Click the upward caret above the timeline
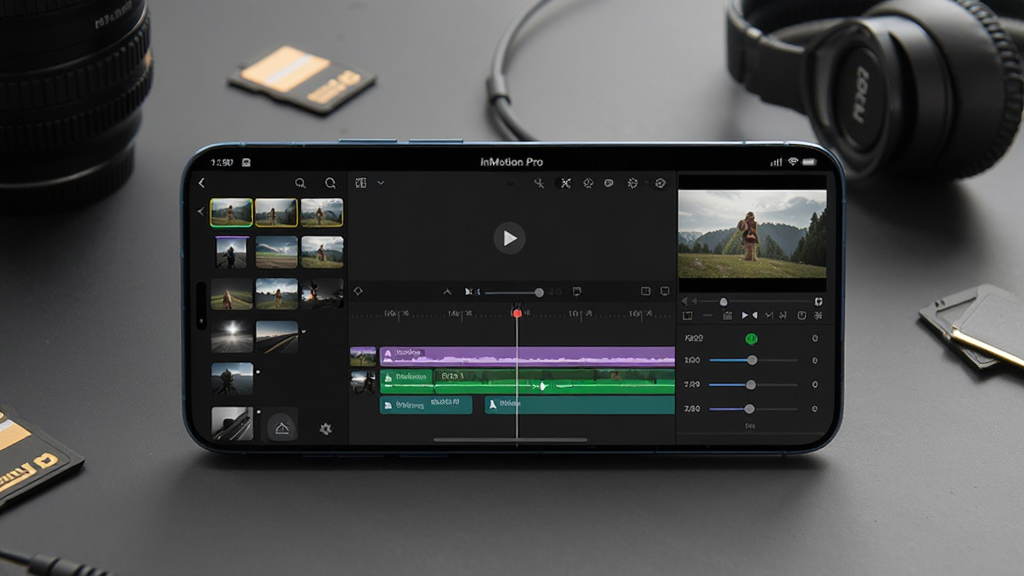The width and height of the screenshot is (1024, 576). (447, 292)
